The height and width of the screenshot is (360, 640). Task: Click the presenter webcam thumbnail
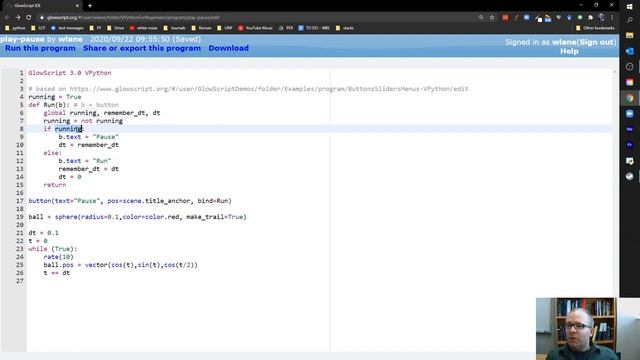pyautogui.click(x=576, y=329)
